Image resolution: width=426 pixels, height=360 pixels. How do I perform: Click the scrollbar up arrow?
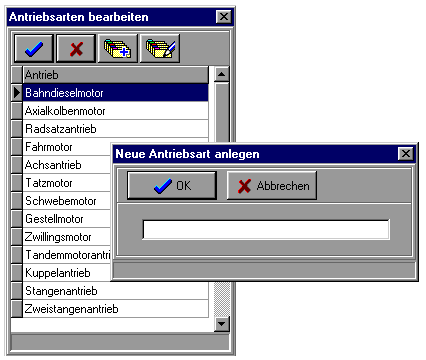click(x=222, y=75)
